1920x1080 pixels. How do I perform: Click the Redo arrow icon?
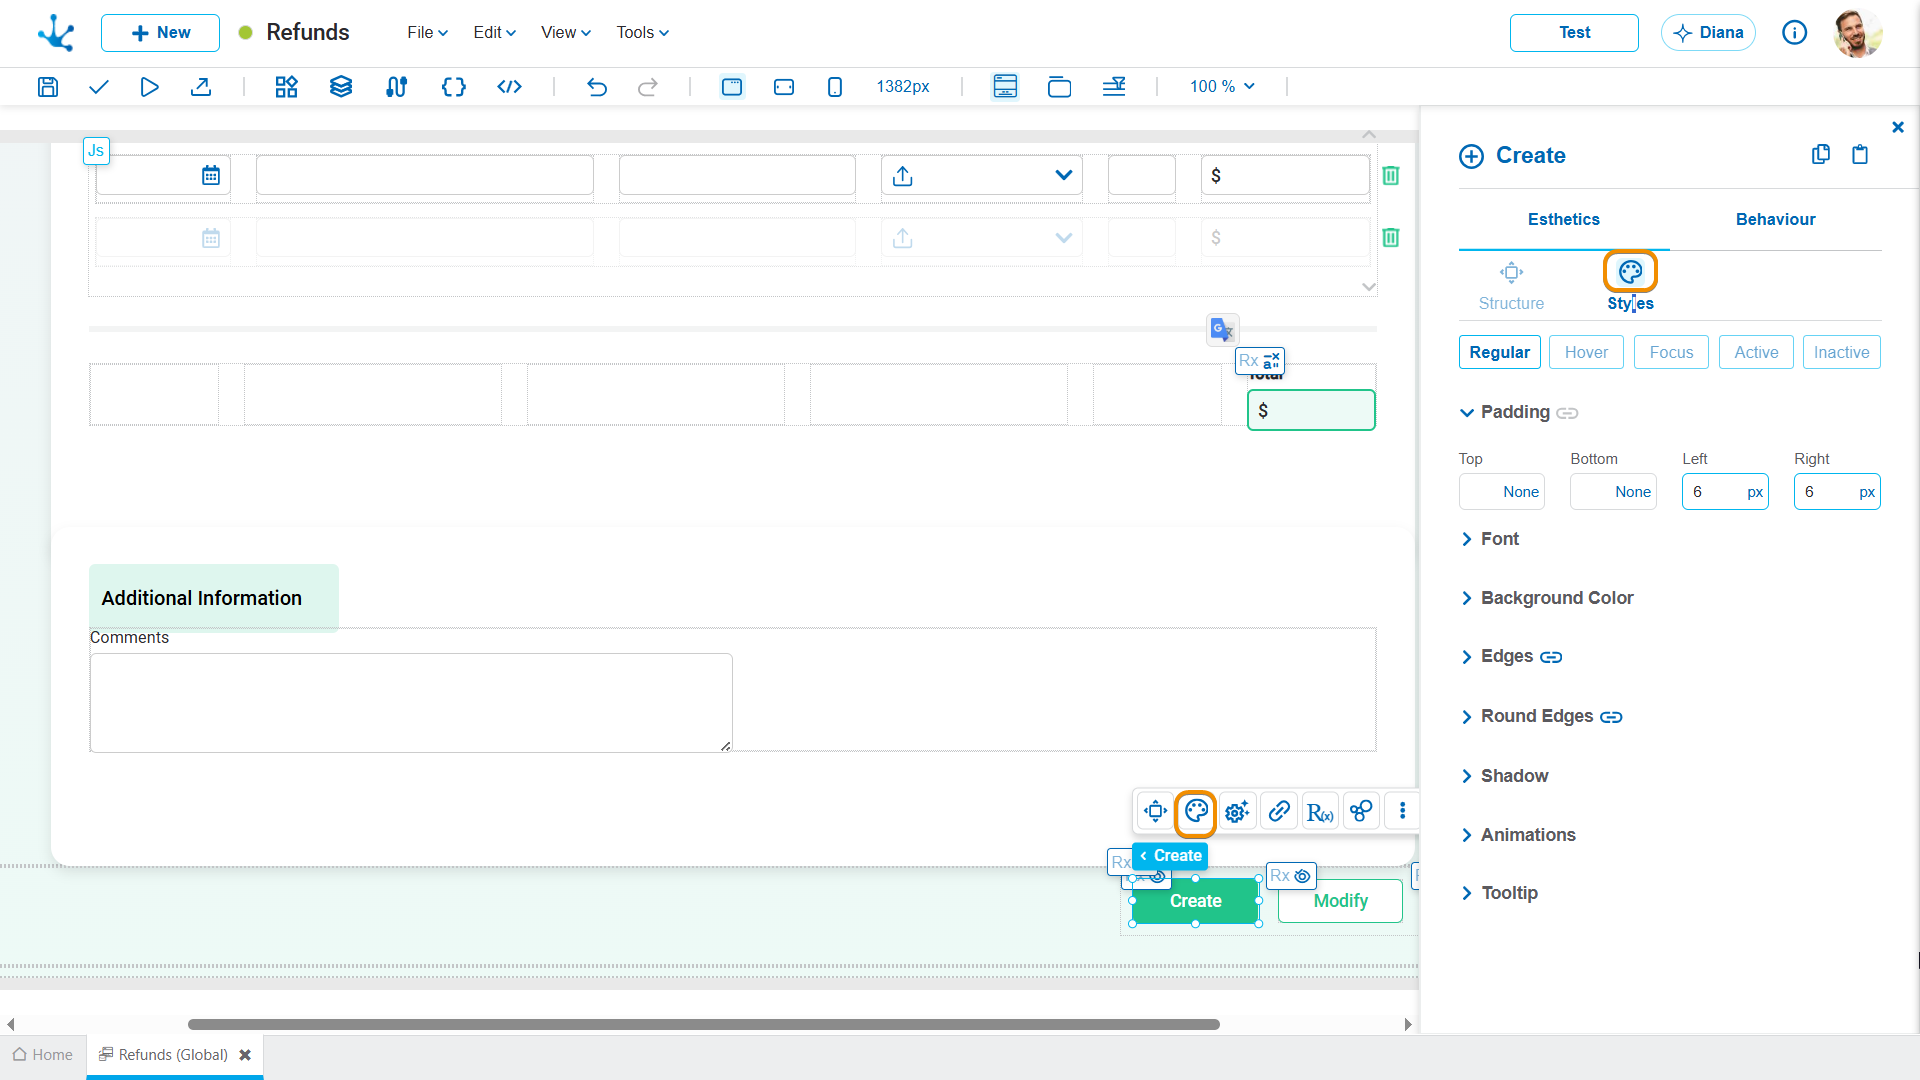coord(648,87)
